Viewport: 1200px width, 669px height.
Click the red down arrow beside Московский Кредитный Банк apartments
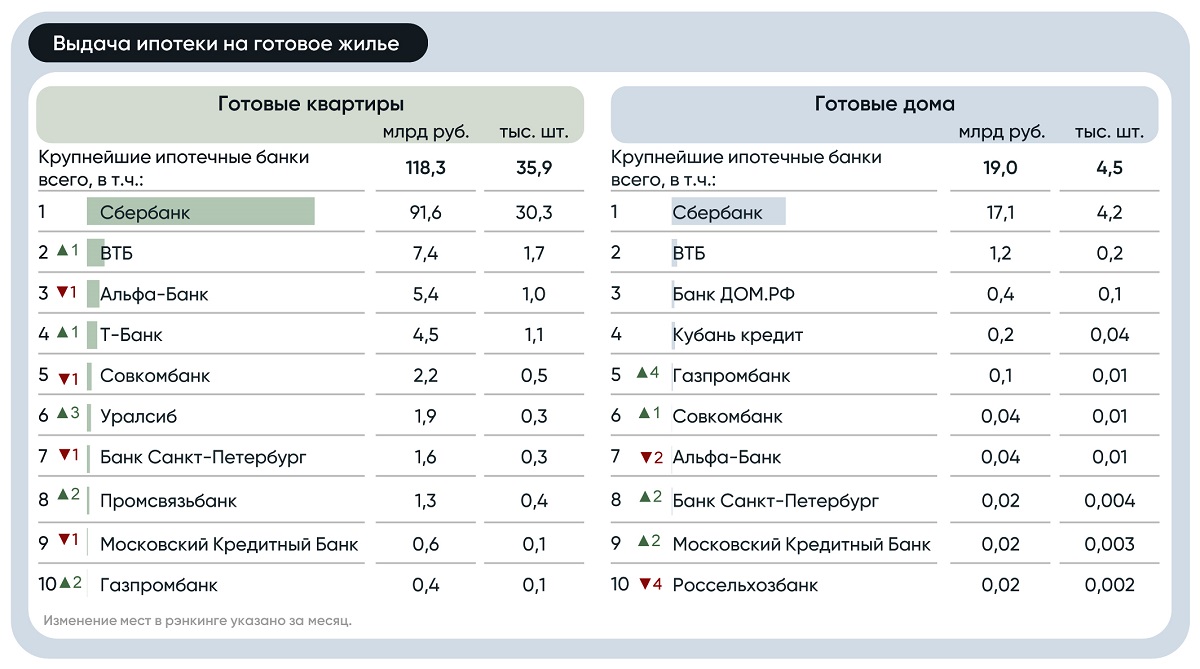tap(61, 540)
